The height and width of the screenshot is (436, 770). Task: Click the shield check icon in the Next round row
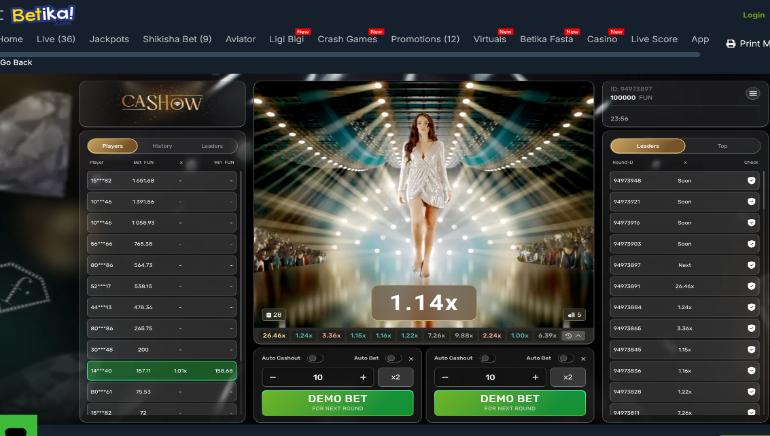751,265
